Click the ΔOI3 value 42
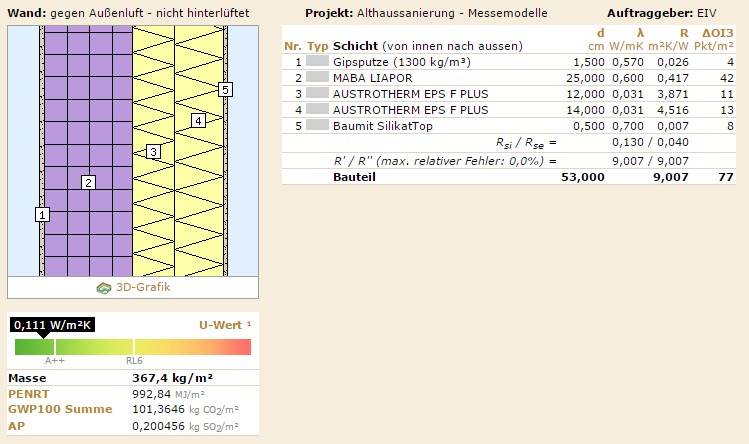 727,78
